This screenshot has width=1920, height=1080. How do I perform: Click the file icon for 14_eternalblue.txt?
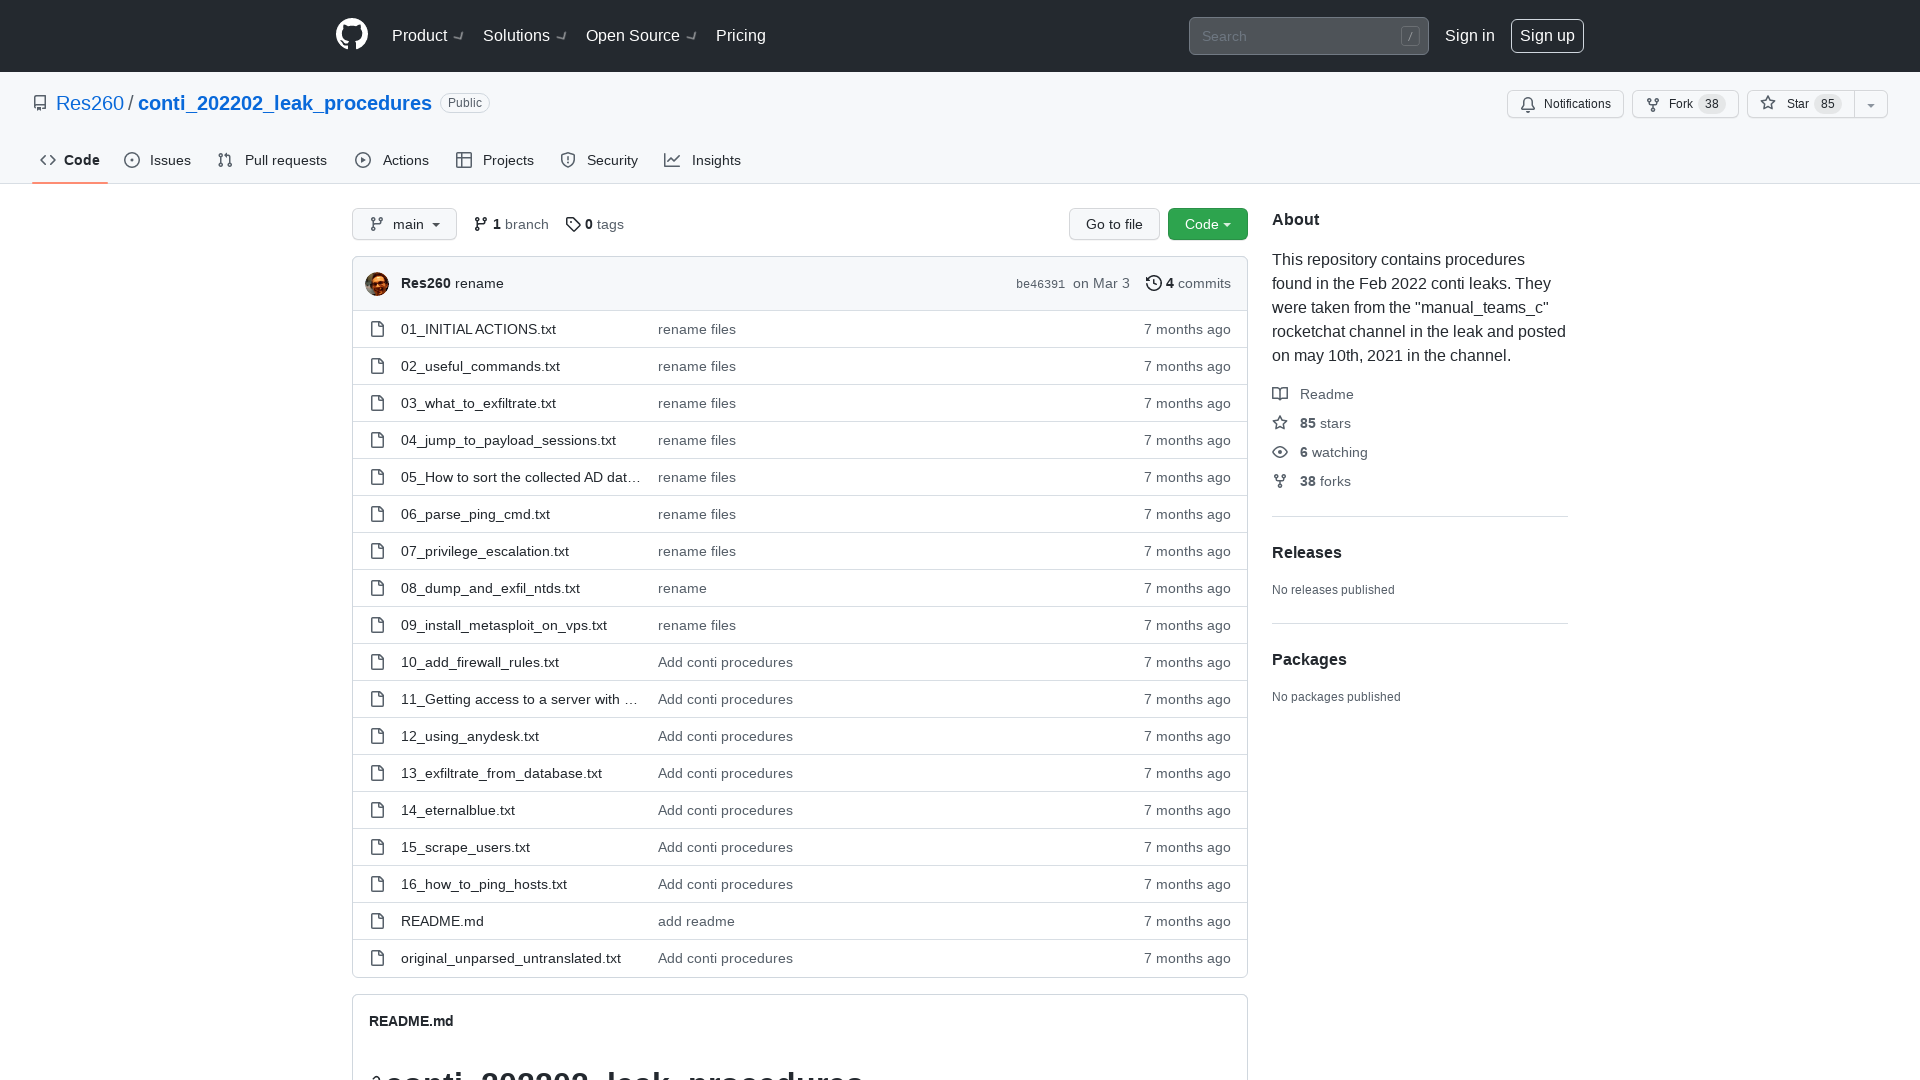click(x=377, y=810)
